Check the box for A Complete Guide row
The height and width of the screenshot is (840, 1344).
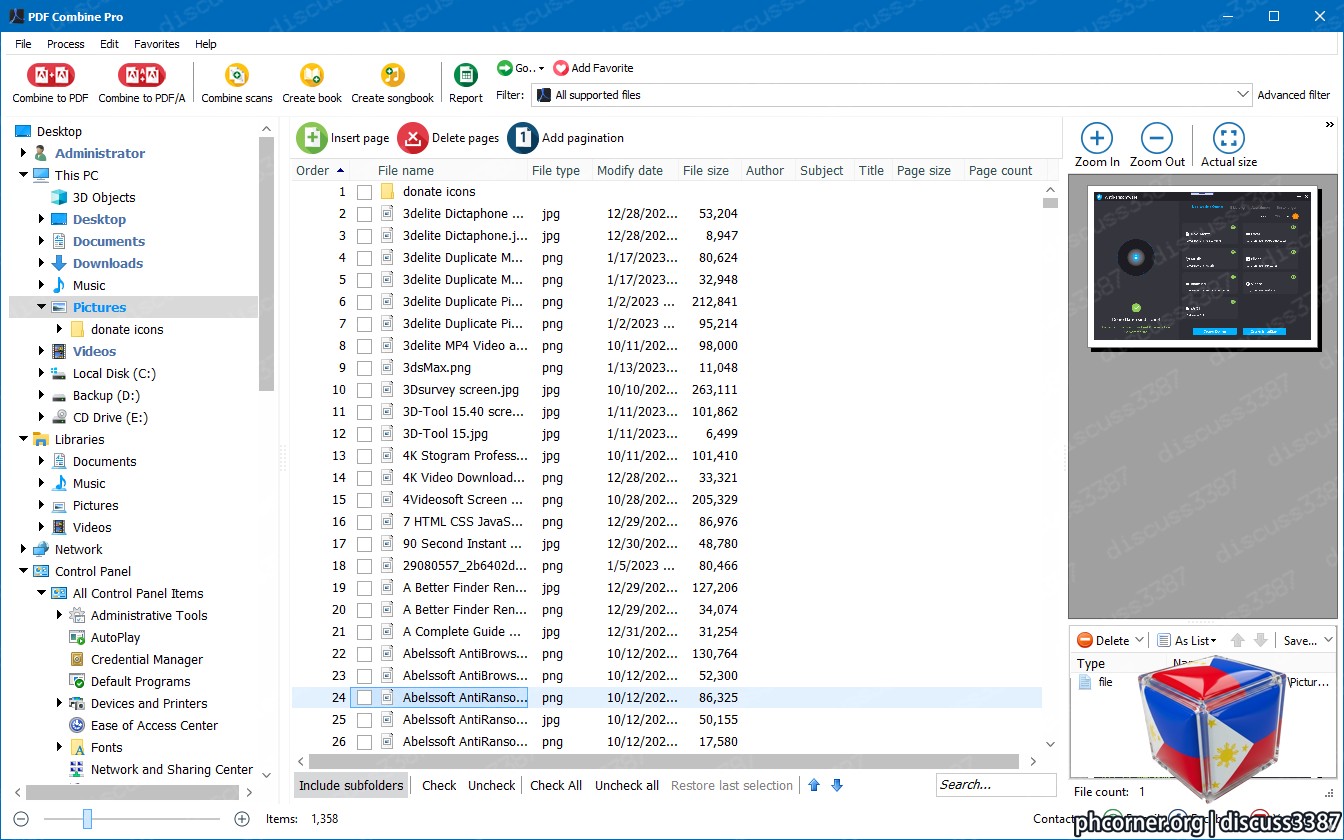tap(364, 632)
